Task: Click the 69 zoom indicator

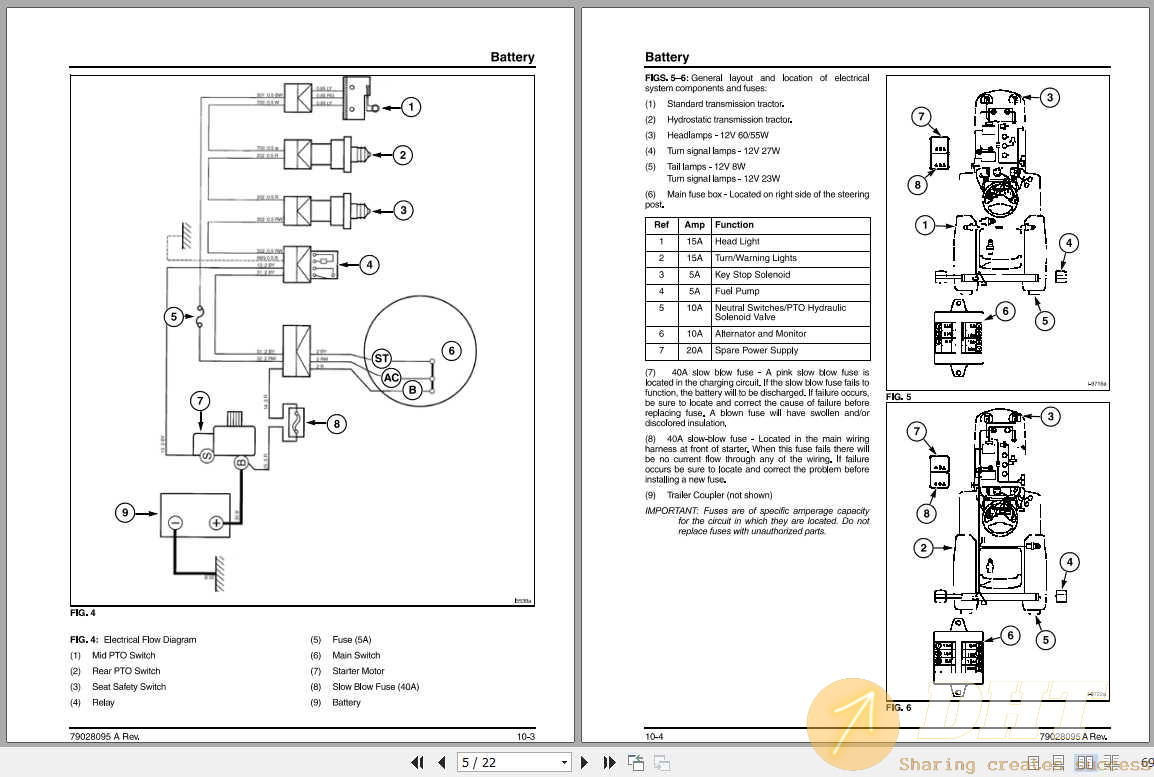Action: tap(1147, 762)
